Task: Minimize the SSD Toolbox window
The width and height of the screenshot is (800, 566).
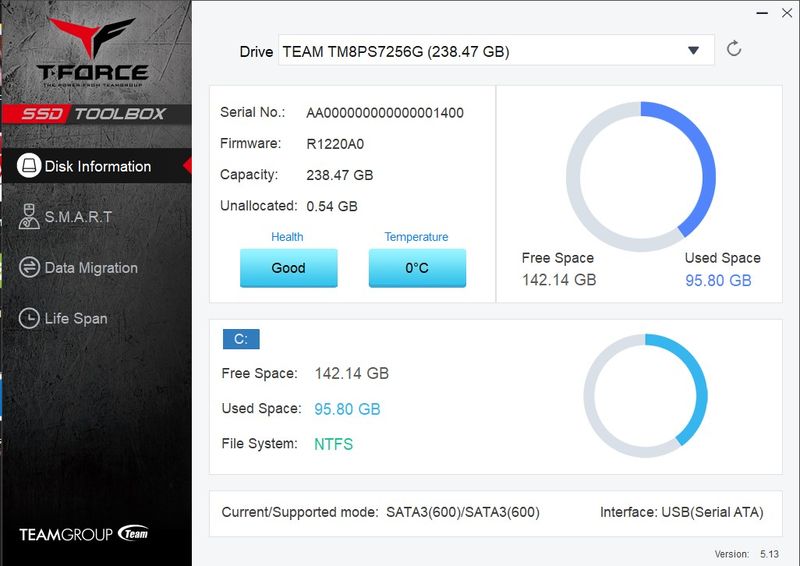Action: coord(762,13)
